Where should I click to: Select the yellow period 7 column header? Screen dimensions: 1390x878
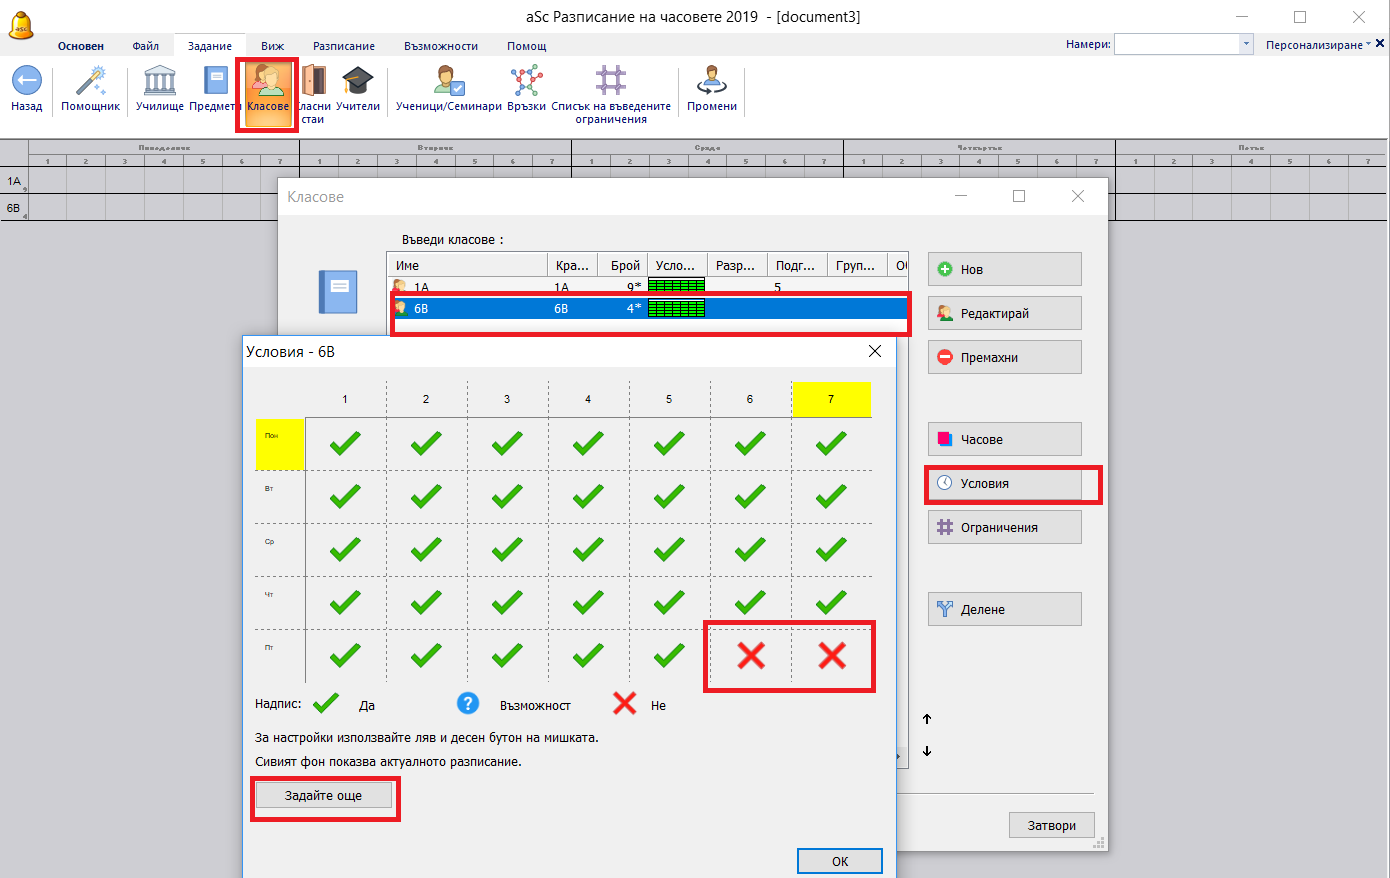click(831, 399)
